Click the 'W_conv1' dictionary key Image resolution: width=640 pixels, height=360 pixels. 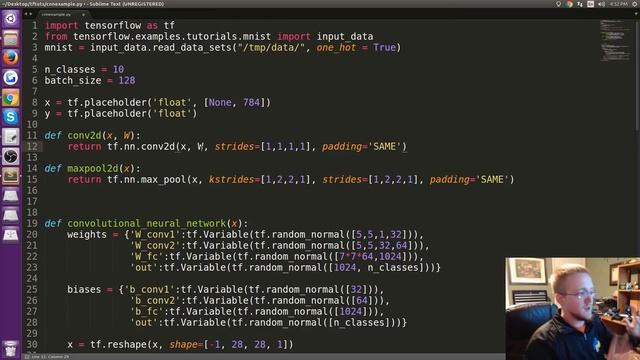155,234
